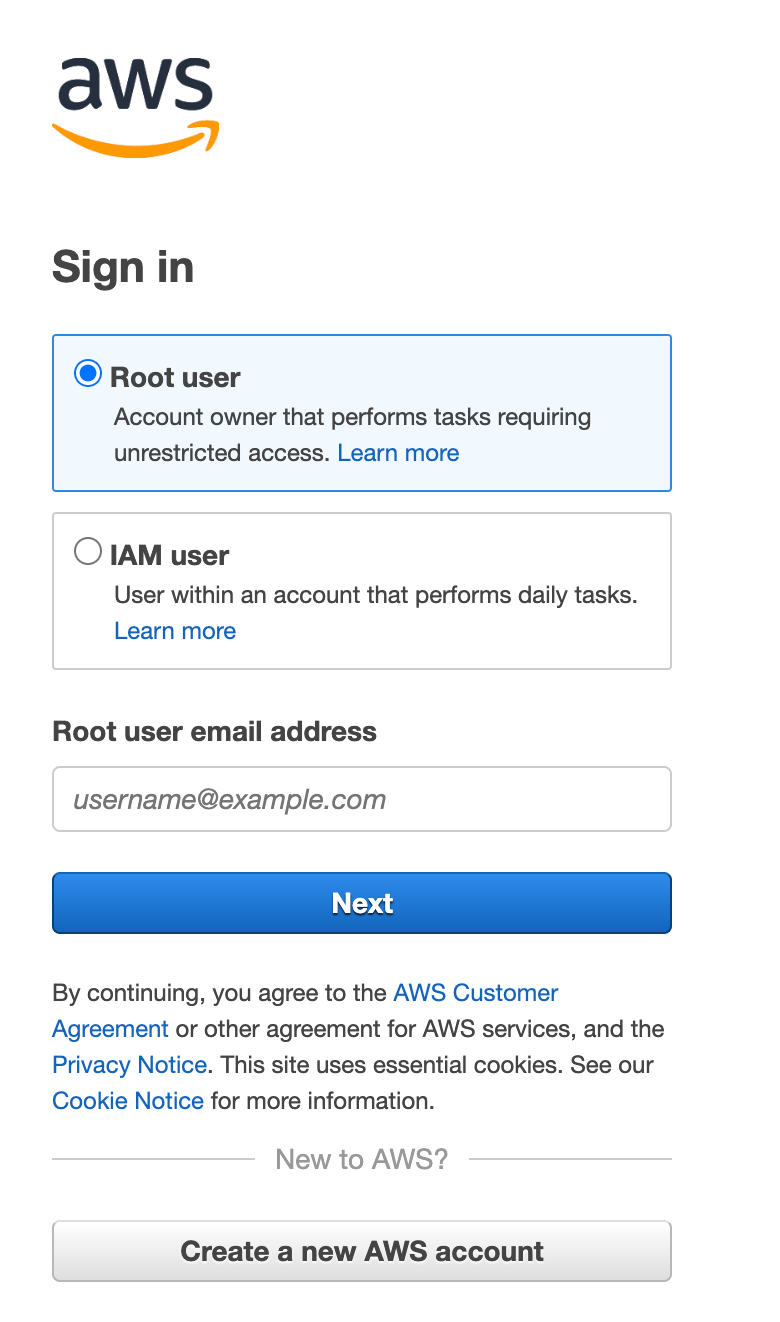Click the blue Next button

click(362, 903)
